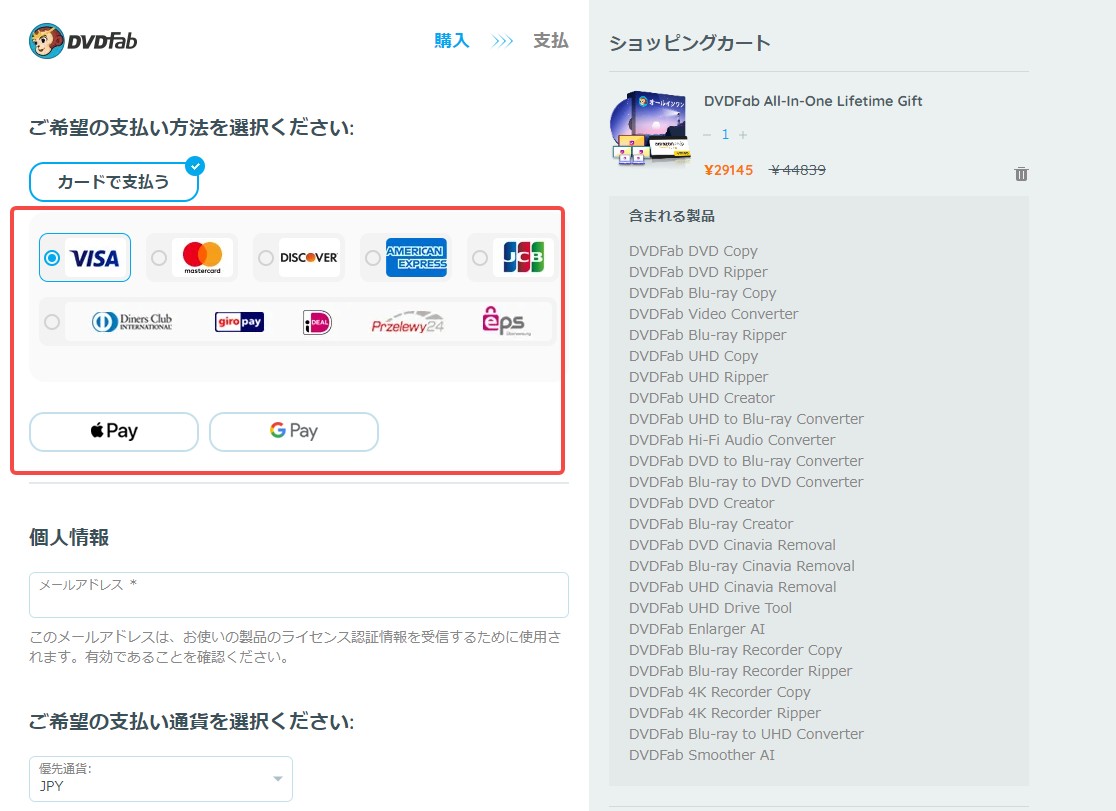The width and height of the screenshot is (1116, 811).
Task: Go to the 支払 step
Action: [x=551, y=41]
